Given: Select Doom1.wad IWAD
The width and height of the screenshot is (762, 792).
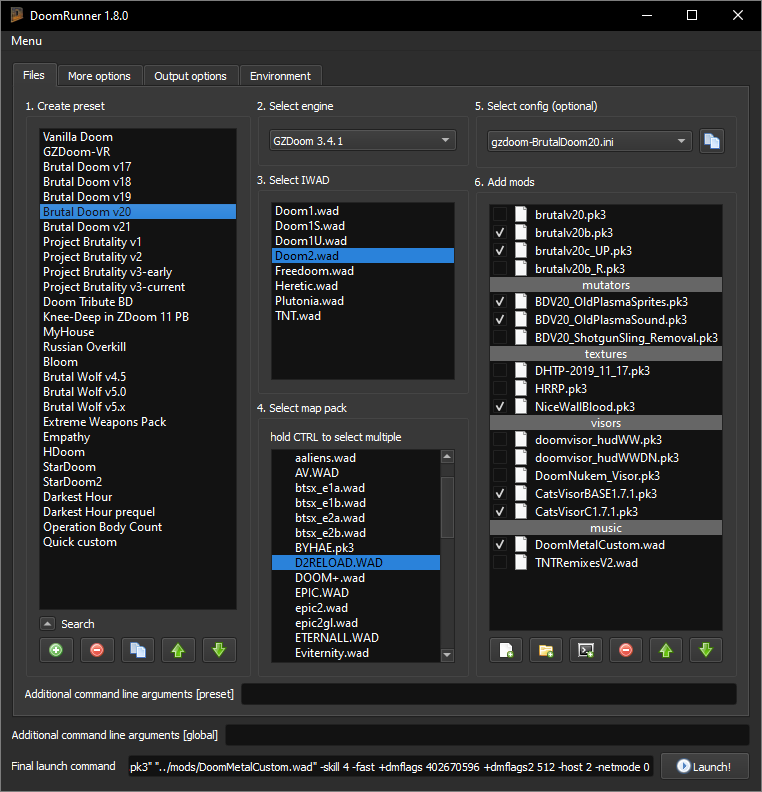Looking at the screenshot, I should point(363,211).
